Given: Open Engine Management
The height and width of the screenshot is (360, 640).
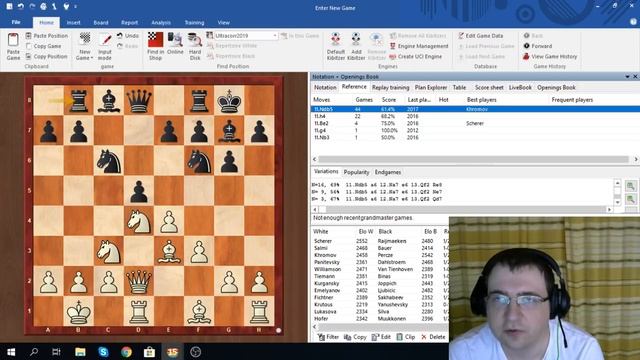Looking at the screenshot, I should coord(419,46).
